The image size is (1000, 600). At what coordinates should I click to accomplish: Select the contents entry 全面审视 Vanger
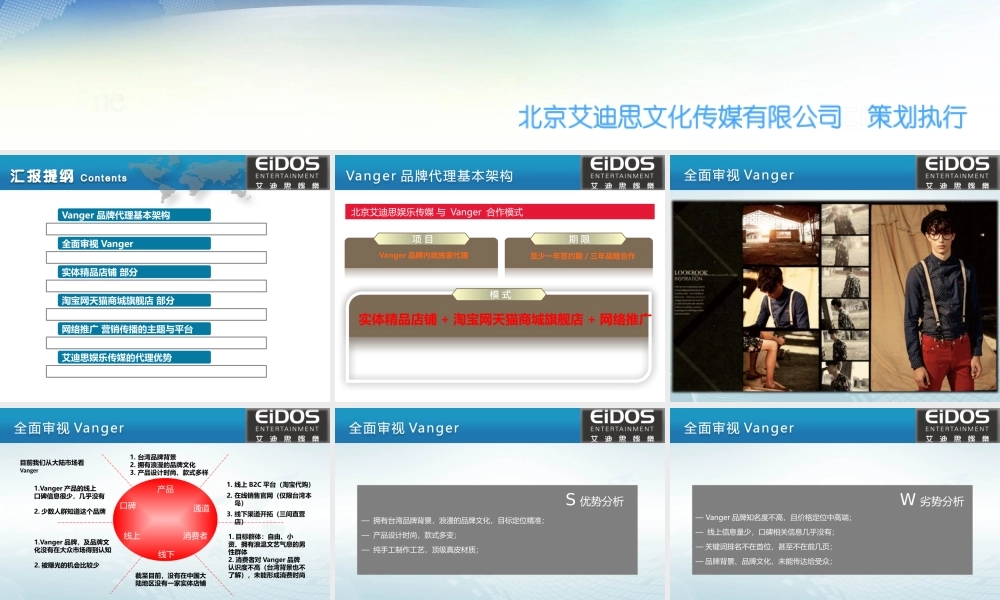(134, 244)
